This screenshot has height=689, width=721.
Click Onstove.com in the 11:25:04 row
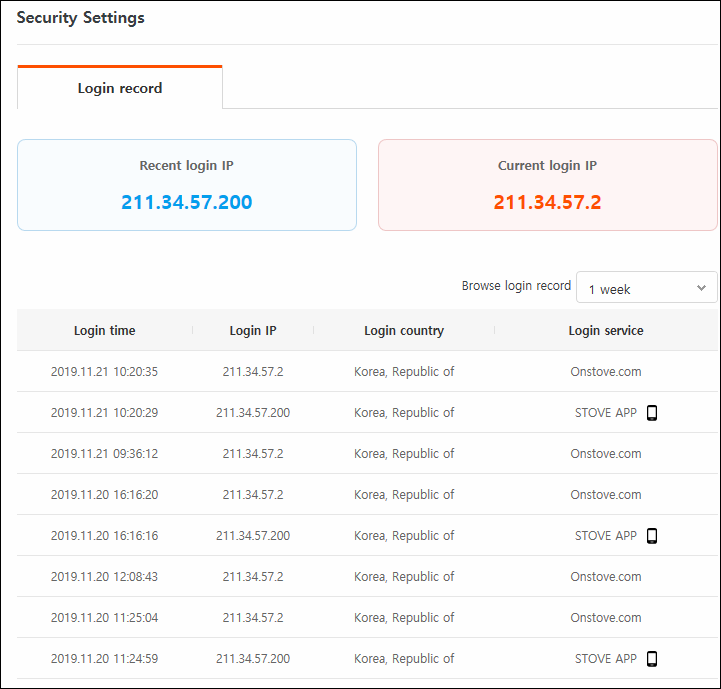[606, 617]
